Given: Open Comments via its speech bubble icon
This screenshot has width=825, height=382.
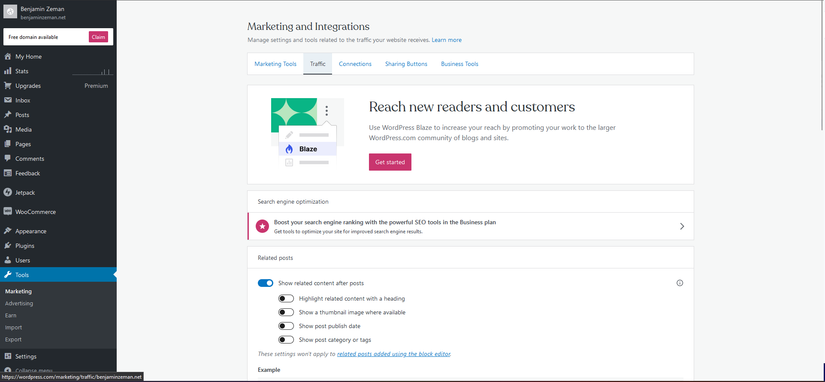Looking at the screenshot, I should click(7, 158).
